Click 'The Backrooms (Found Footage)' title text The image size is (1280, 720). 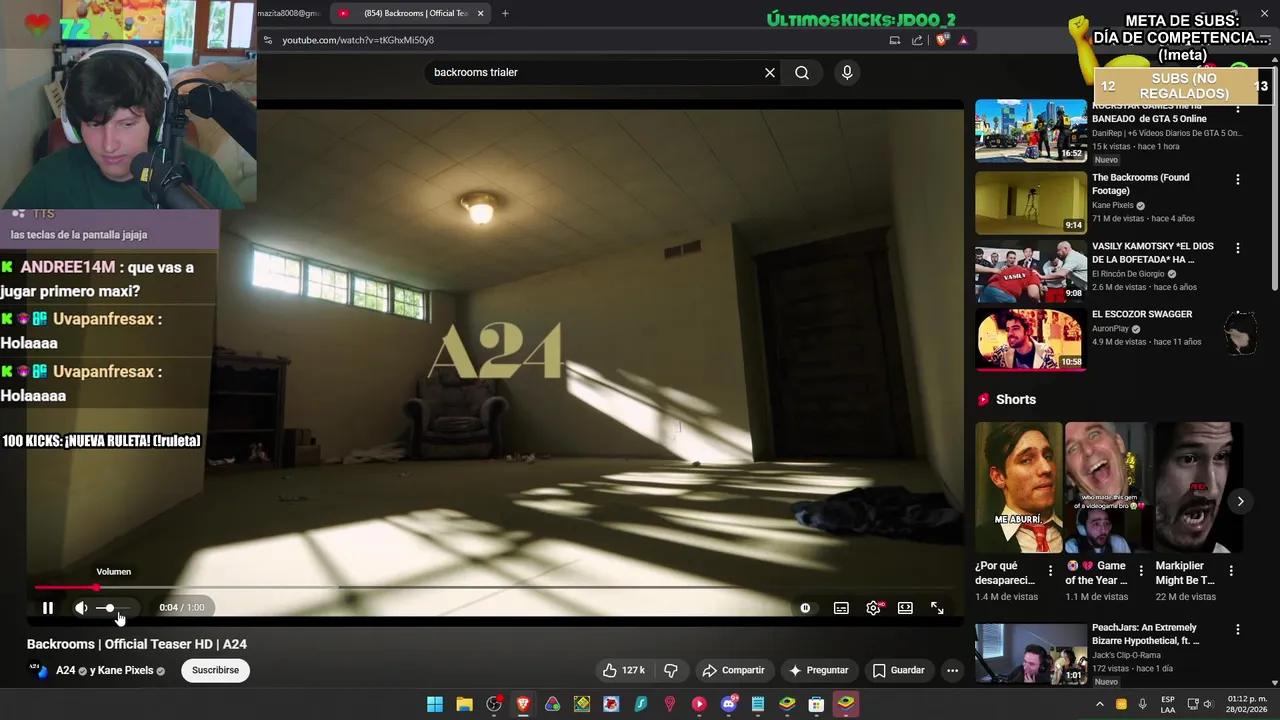tap(1140, 184)
